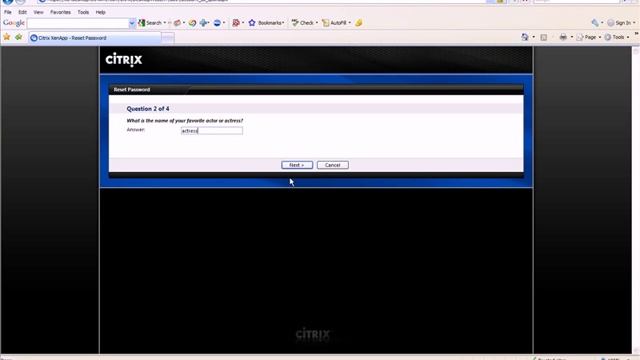Screen dimensions: 640x360
Task: Expand the Search button dropdown arrow
Action: (165, 23)
